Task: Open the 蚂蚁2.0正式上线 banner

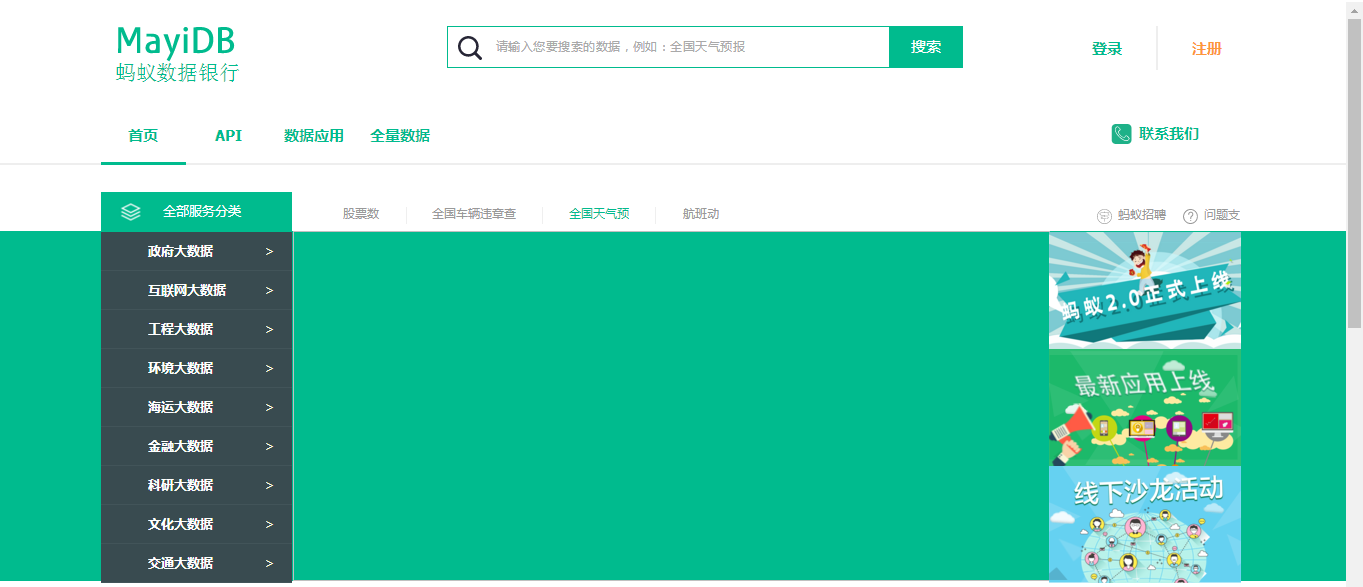Action: (x=1143, y=289)
